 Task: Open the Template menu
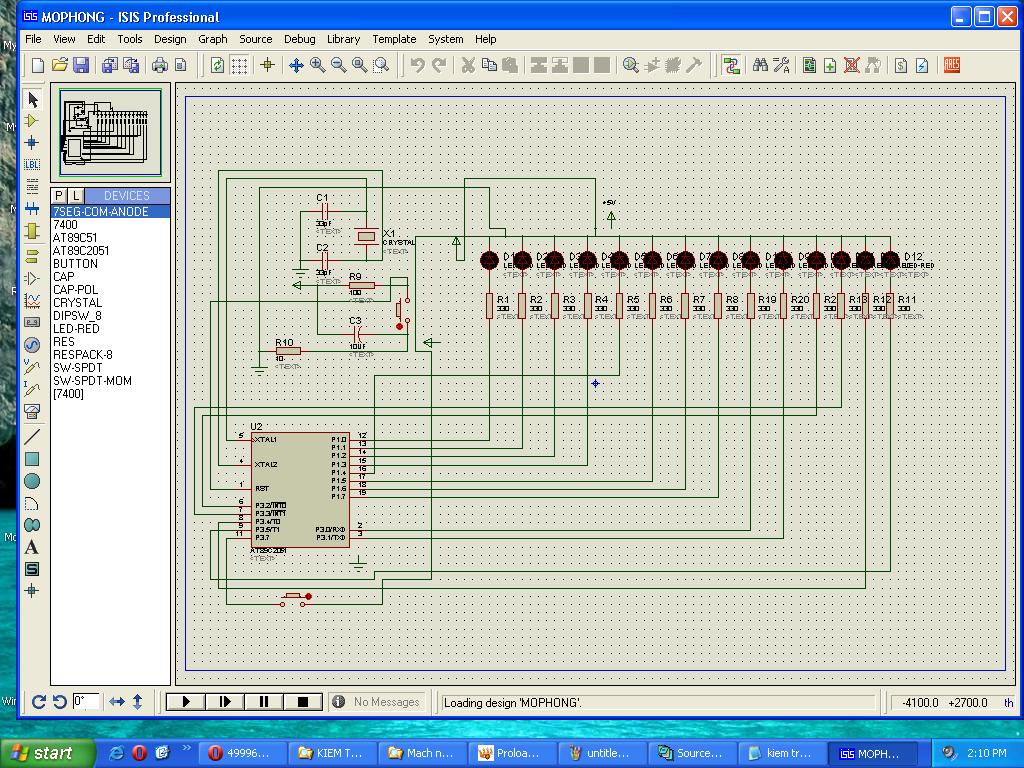coord(394,39)
